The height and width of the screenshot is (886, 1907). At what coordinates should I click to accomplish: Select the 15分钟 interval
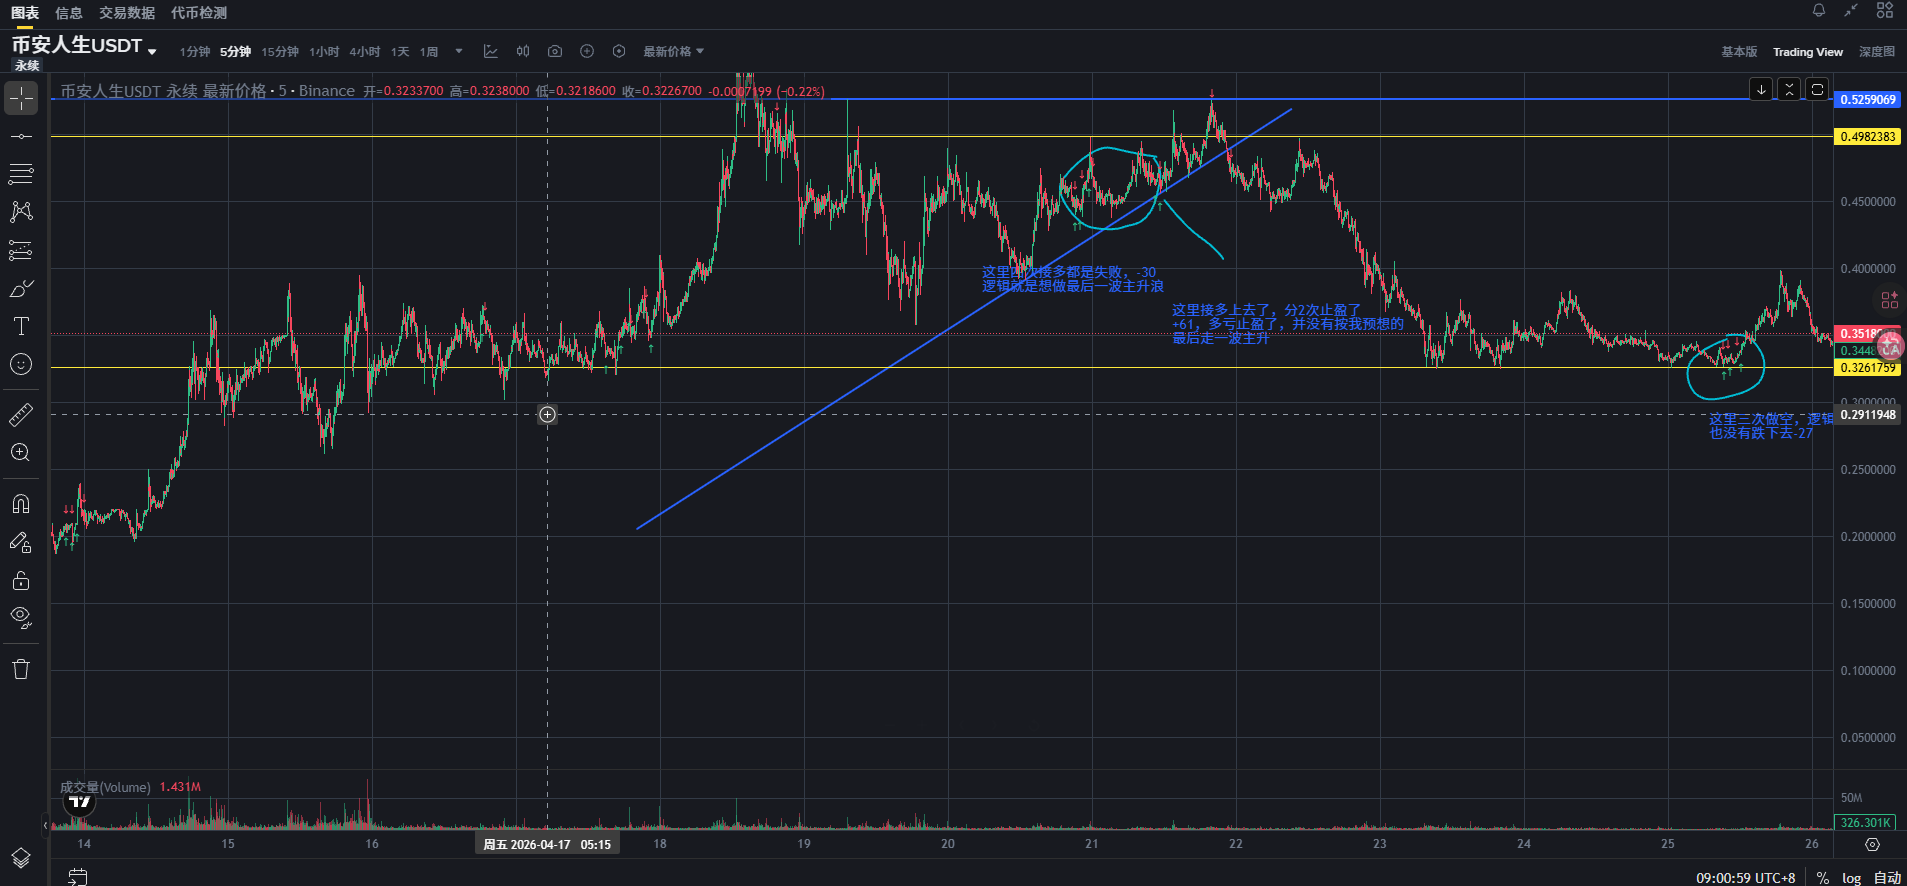280,52
